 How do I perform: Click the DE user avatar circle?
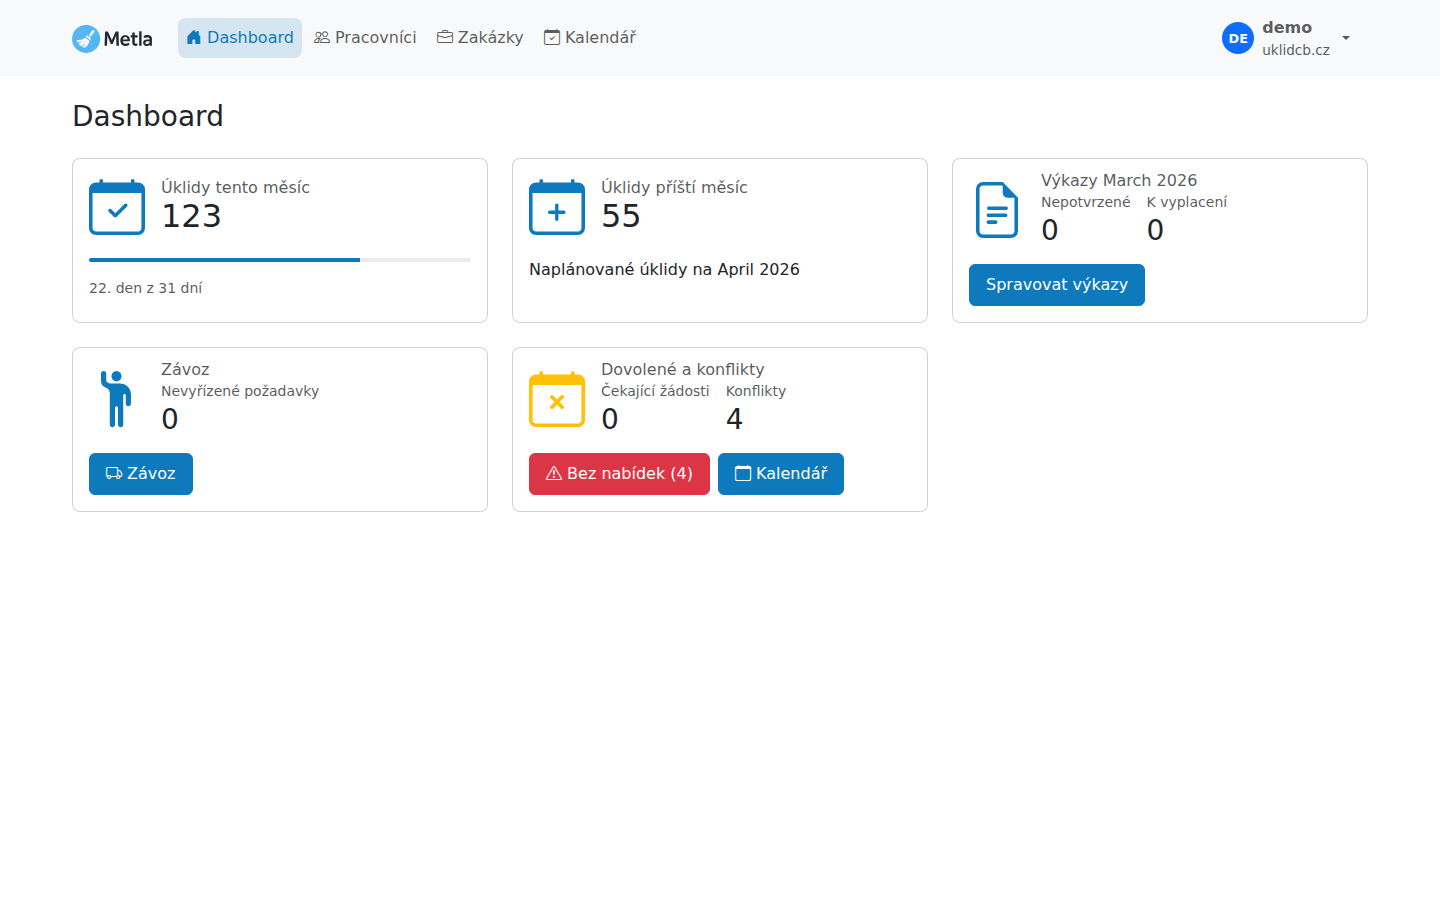pyautogui.click(x=1237, y=38)
